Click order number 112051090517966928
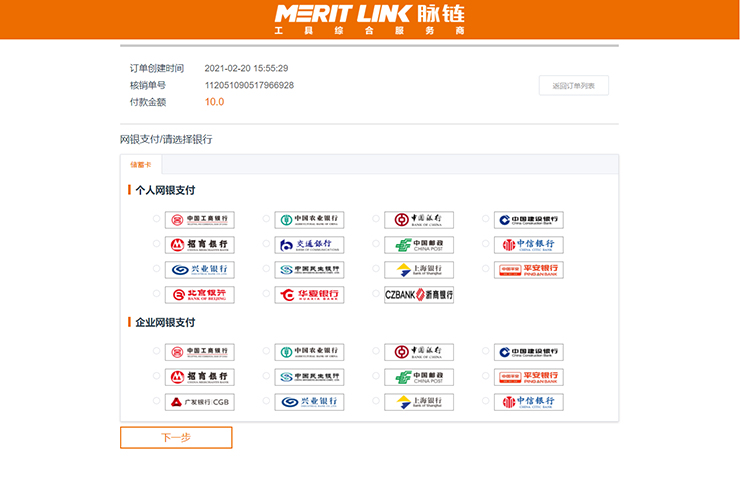Image resolution: width=740 pixels, height=480 pixels. click(249, 85)
